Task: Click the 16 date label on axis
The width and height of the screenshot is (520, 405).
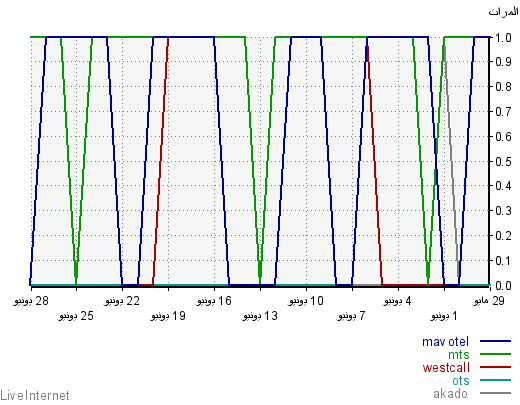Action: (214, 301)
